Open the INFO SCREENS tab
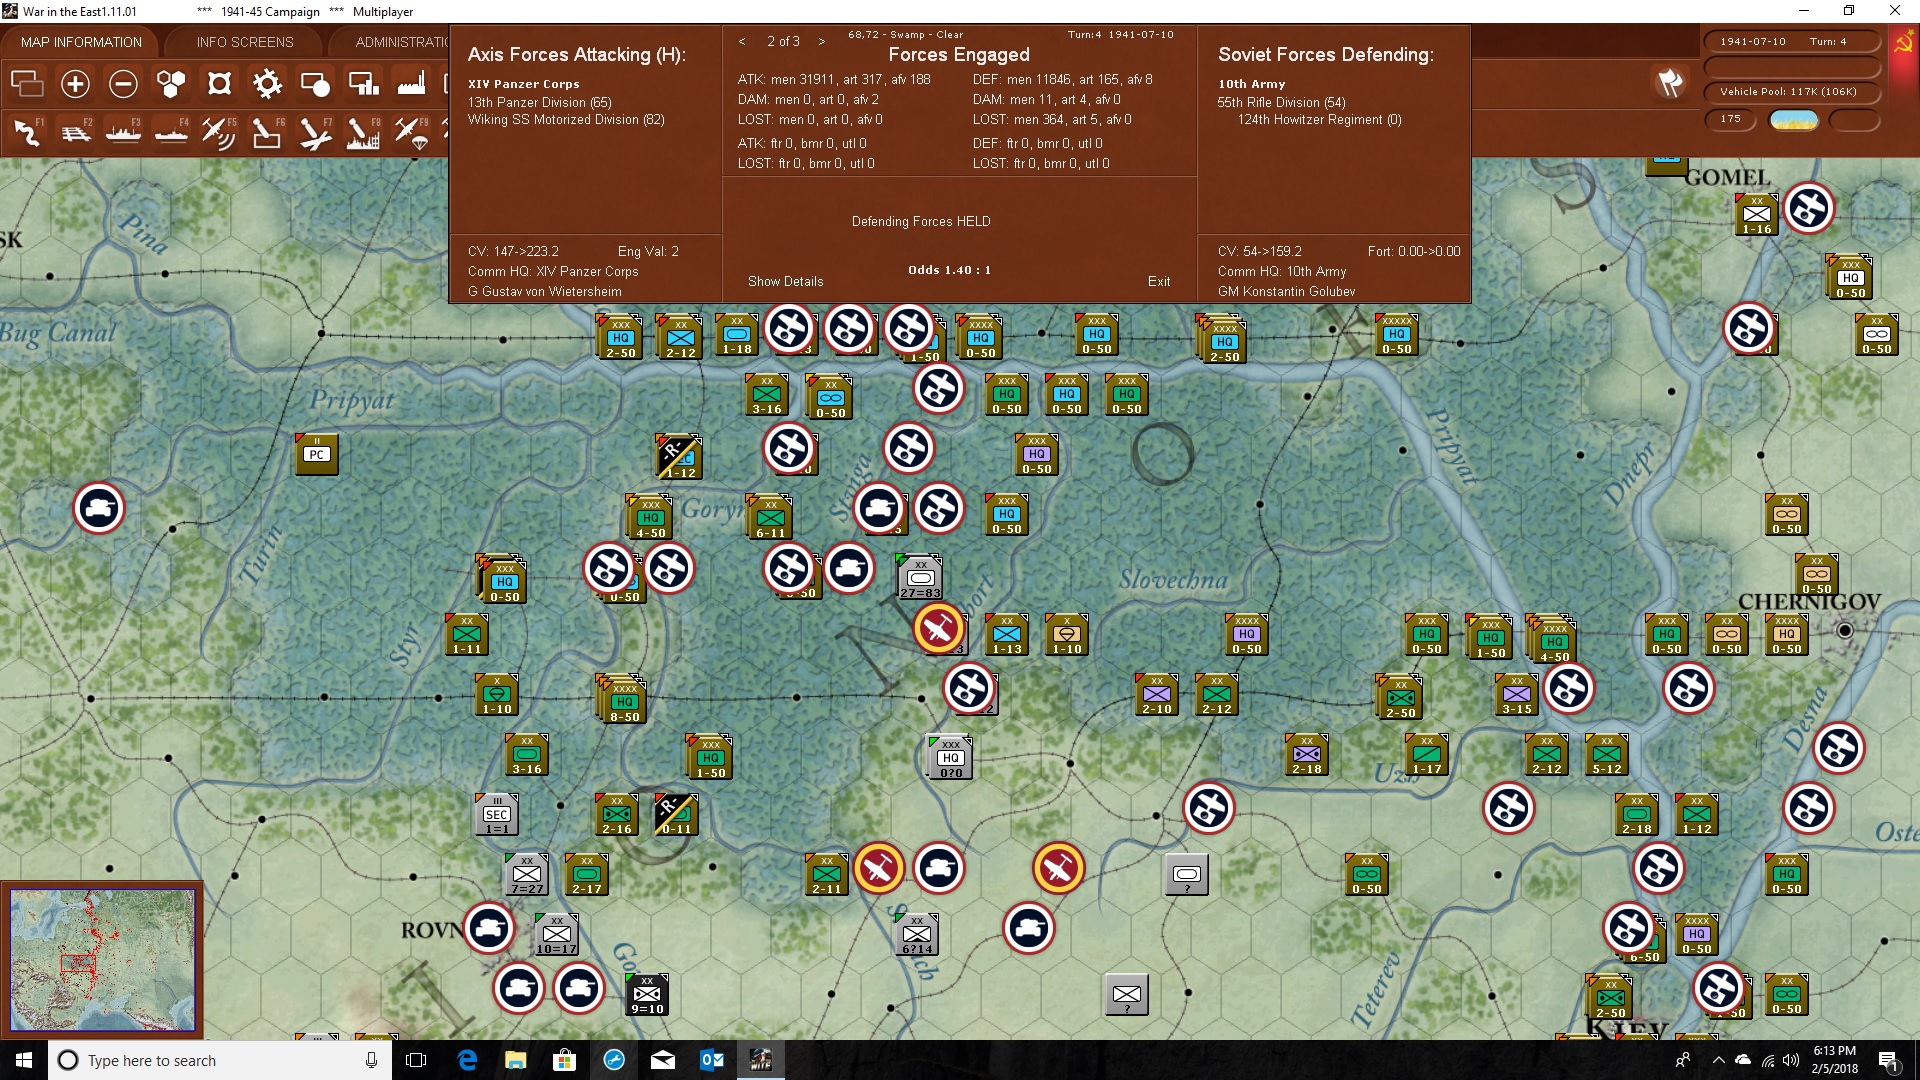The width and height of the screenshot is (1920, 1080). (245, 42)
